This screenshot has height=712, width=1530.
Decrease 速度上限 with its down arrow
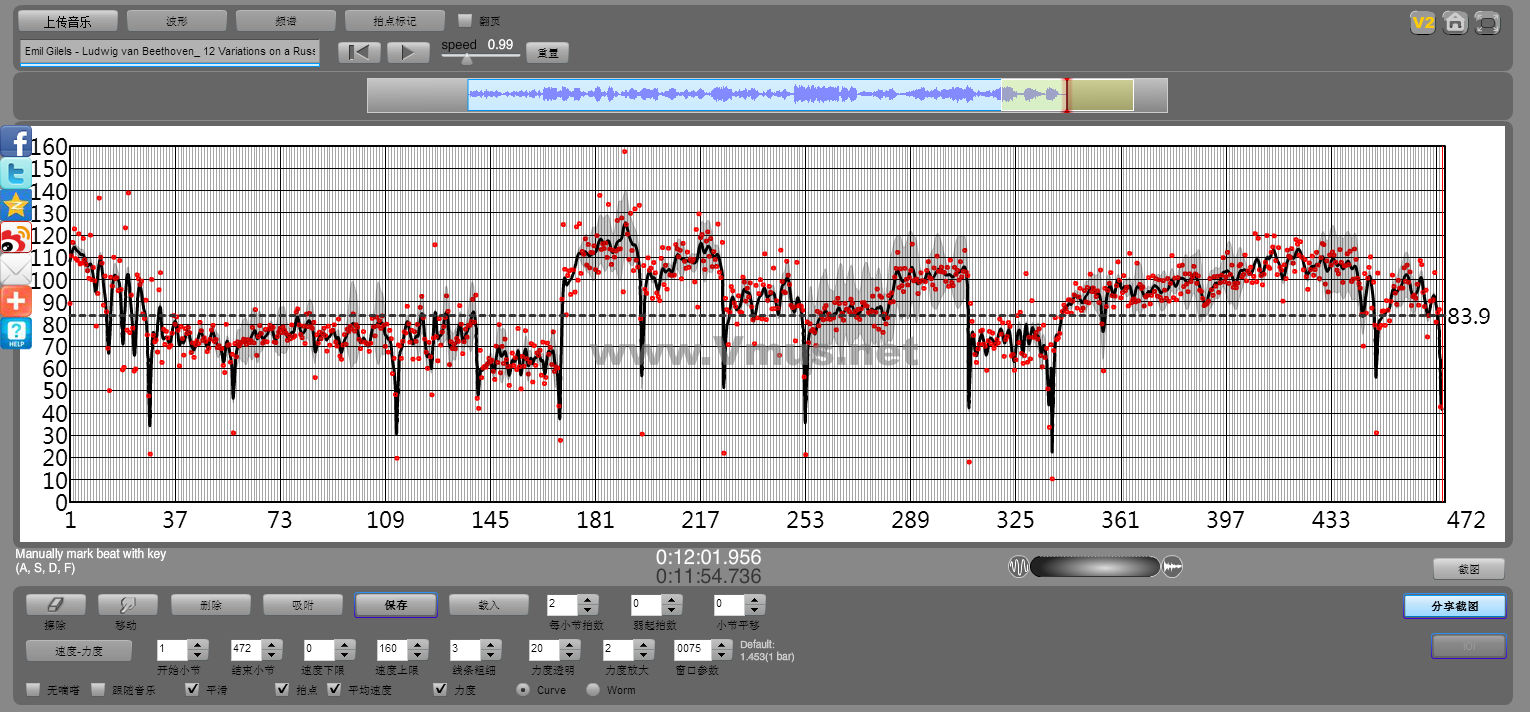pyautogui.click(x=420, y=655)
